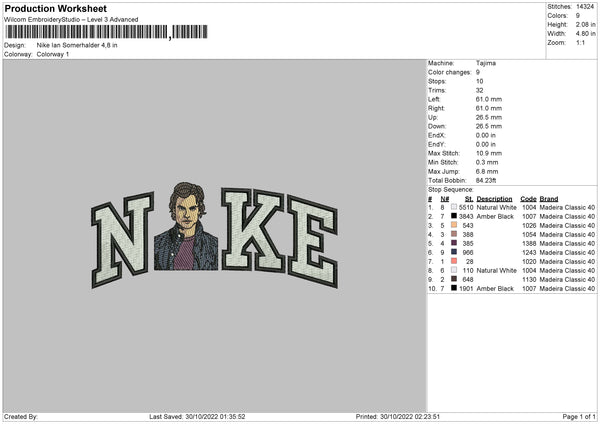
Task: Click the Up value 26.5 mm
Action: tap(489, 117)
